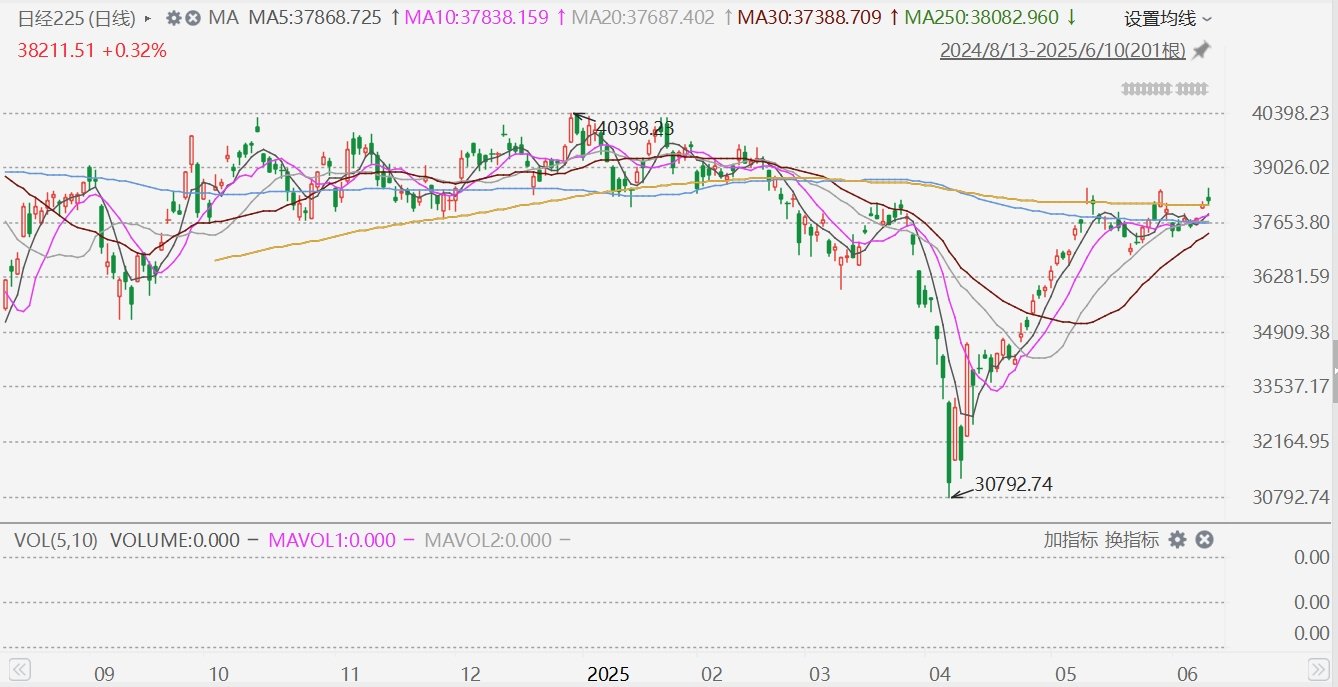The height and width of the screenshot is (687, 1338).
Task: Click the MA label next to the gear
Action: coord(223,18)
